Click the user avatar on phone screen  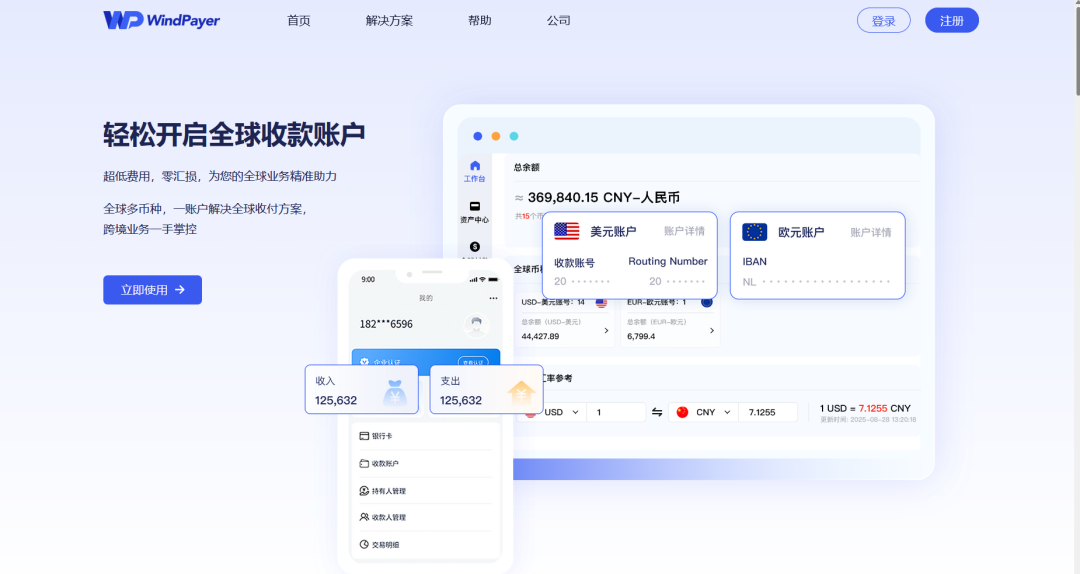[476, 325]
